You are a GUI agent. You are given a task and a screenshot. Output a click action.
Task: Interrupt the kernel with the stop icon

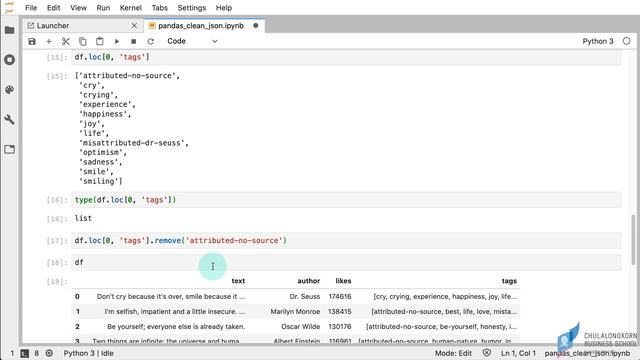(133, 41)
